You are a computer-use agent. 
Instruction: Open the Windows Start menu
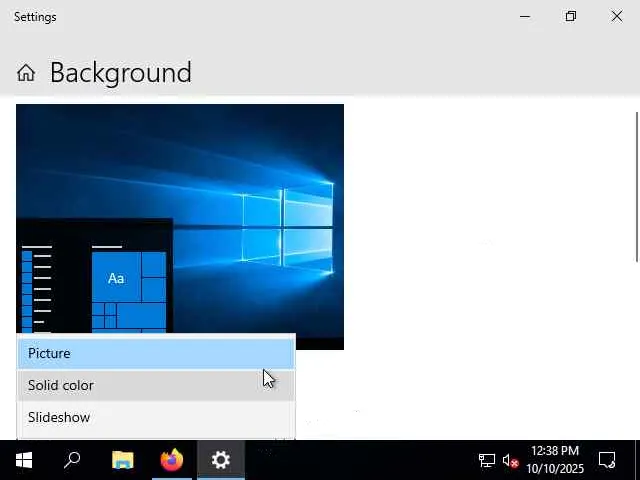pos(24,460)
